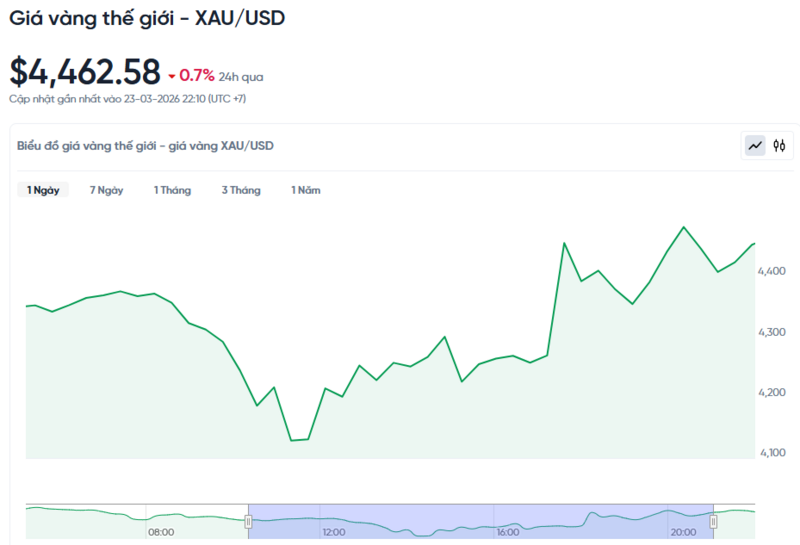The width and height of the screenshot is (800, 545).
Task: Switch to the candlestick chart view
Action: 779,146
